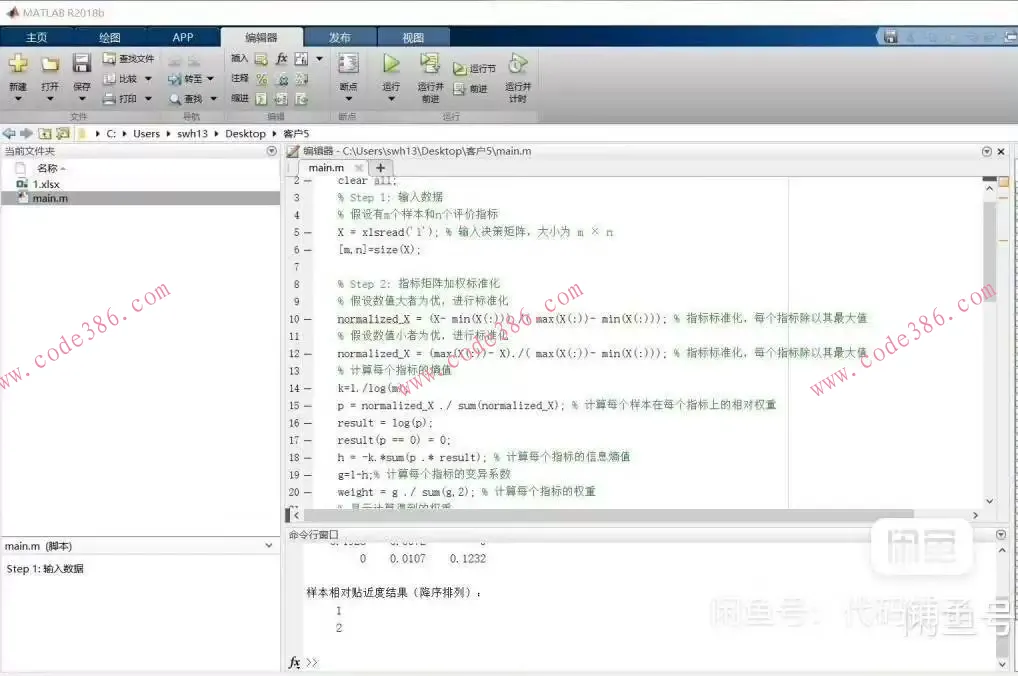Screen dimensions: 1018x676
Task: Click the + new document tab button
Action: pos(380,168)
